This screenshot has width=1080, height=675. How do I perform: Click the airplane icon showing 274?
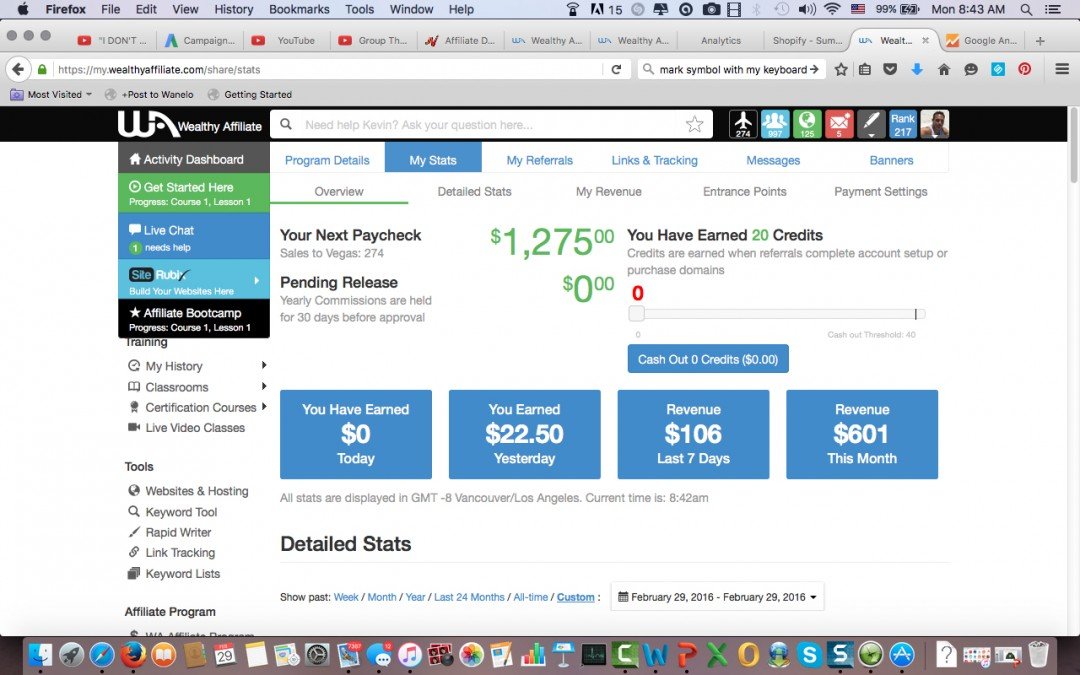click(x=742, y=125)
